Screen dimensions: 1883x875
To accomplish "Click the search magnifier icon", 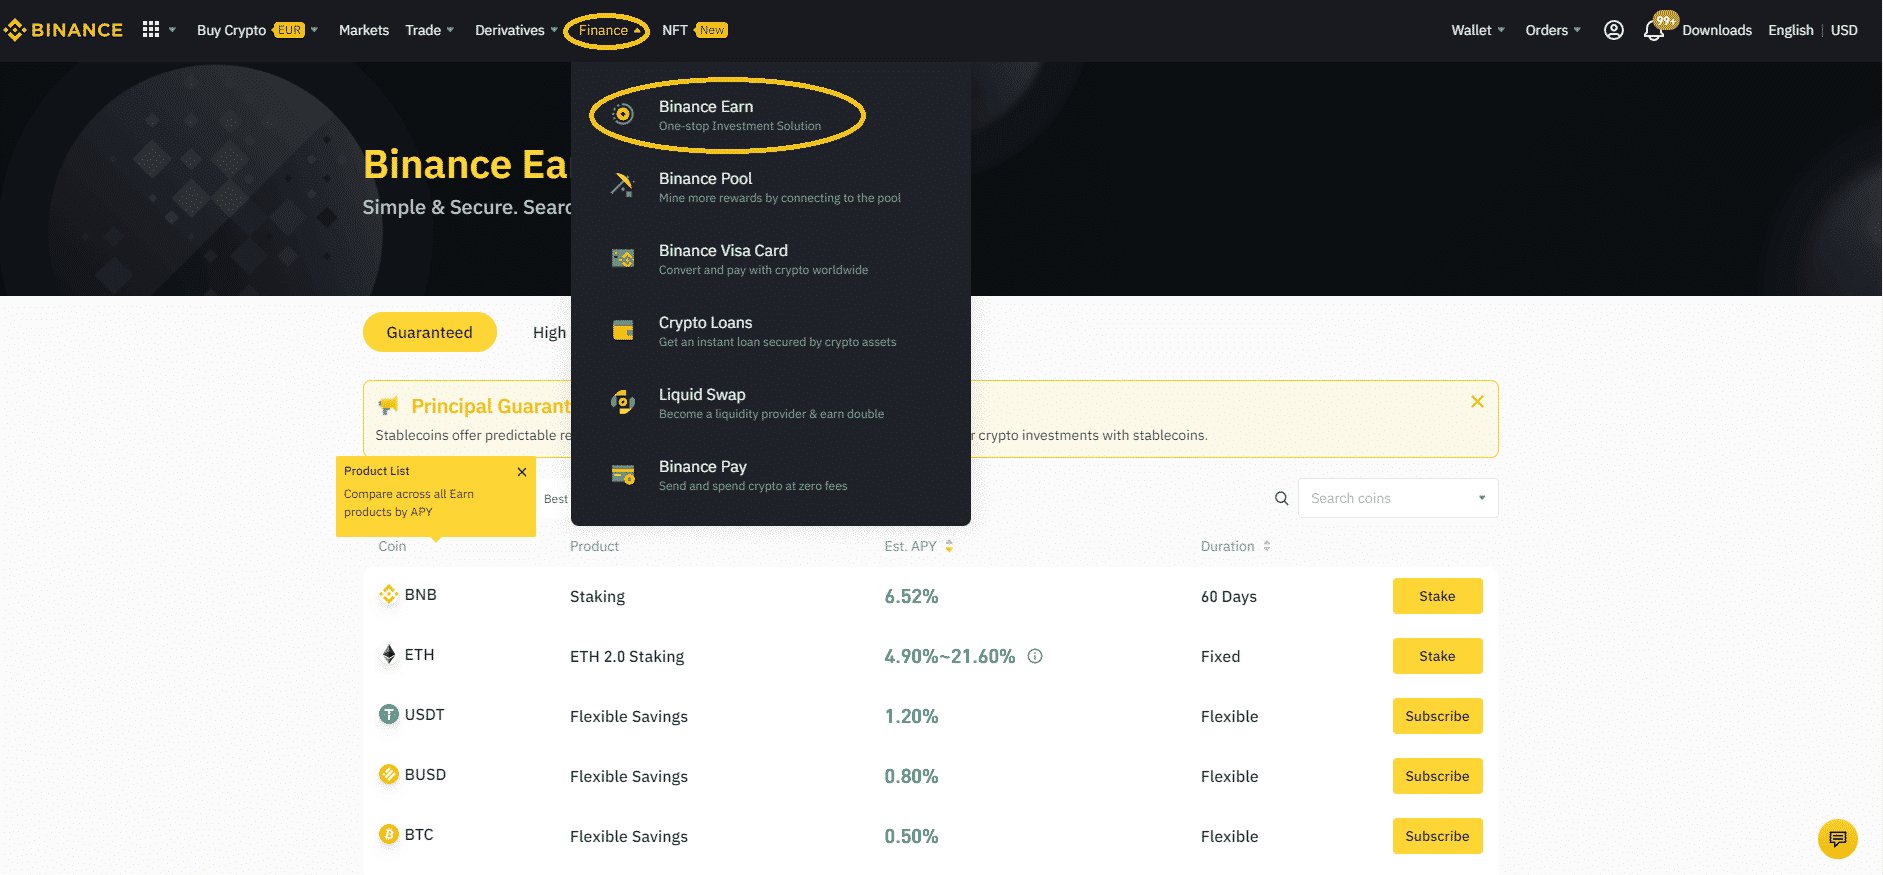I will (x=1281, y=498).
